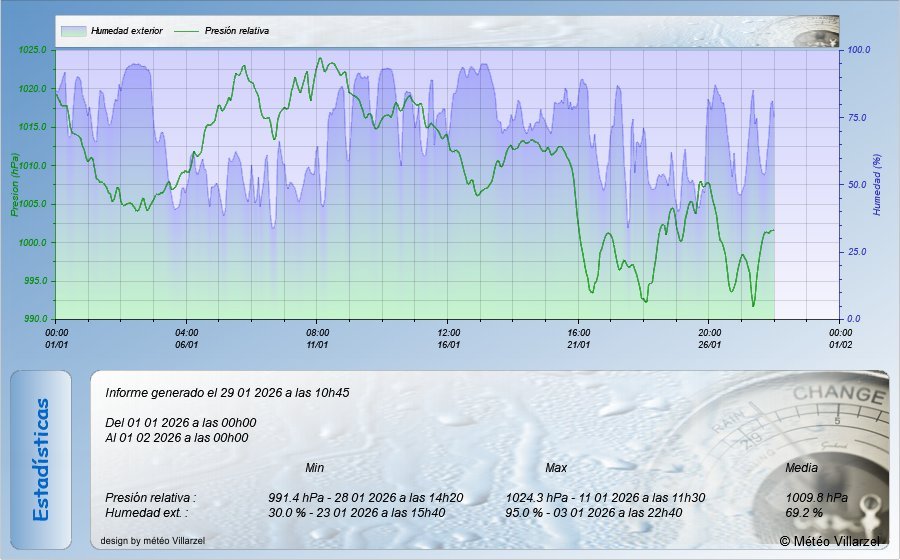Click the Max column header
Image resolution: width=900 pixels, height=560 pixels.
556,468
